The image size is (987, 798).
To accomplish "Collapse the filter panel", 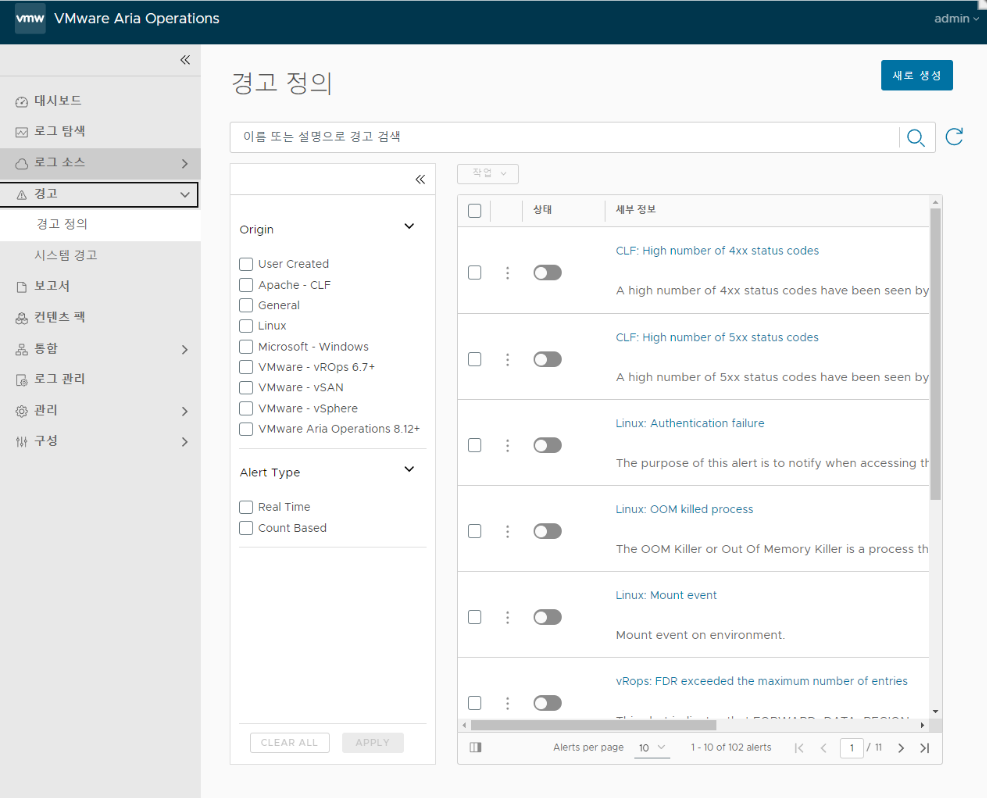I will [x=420, y=179].
